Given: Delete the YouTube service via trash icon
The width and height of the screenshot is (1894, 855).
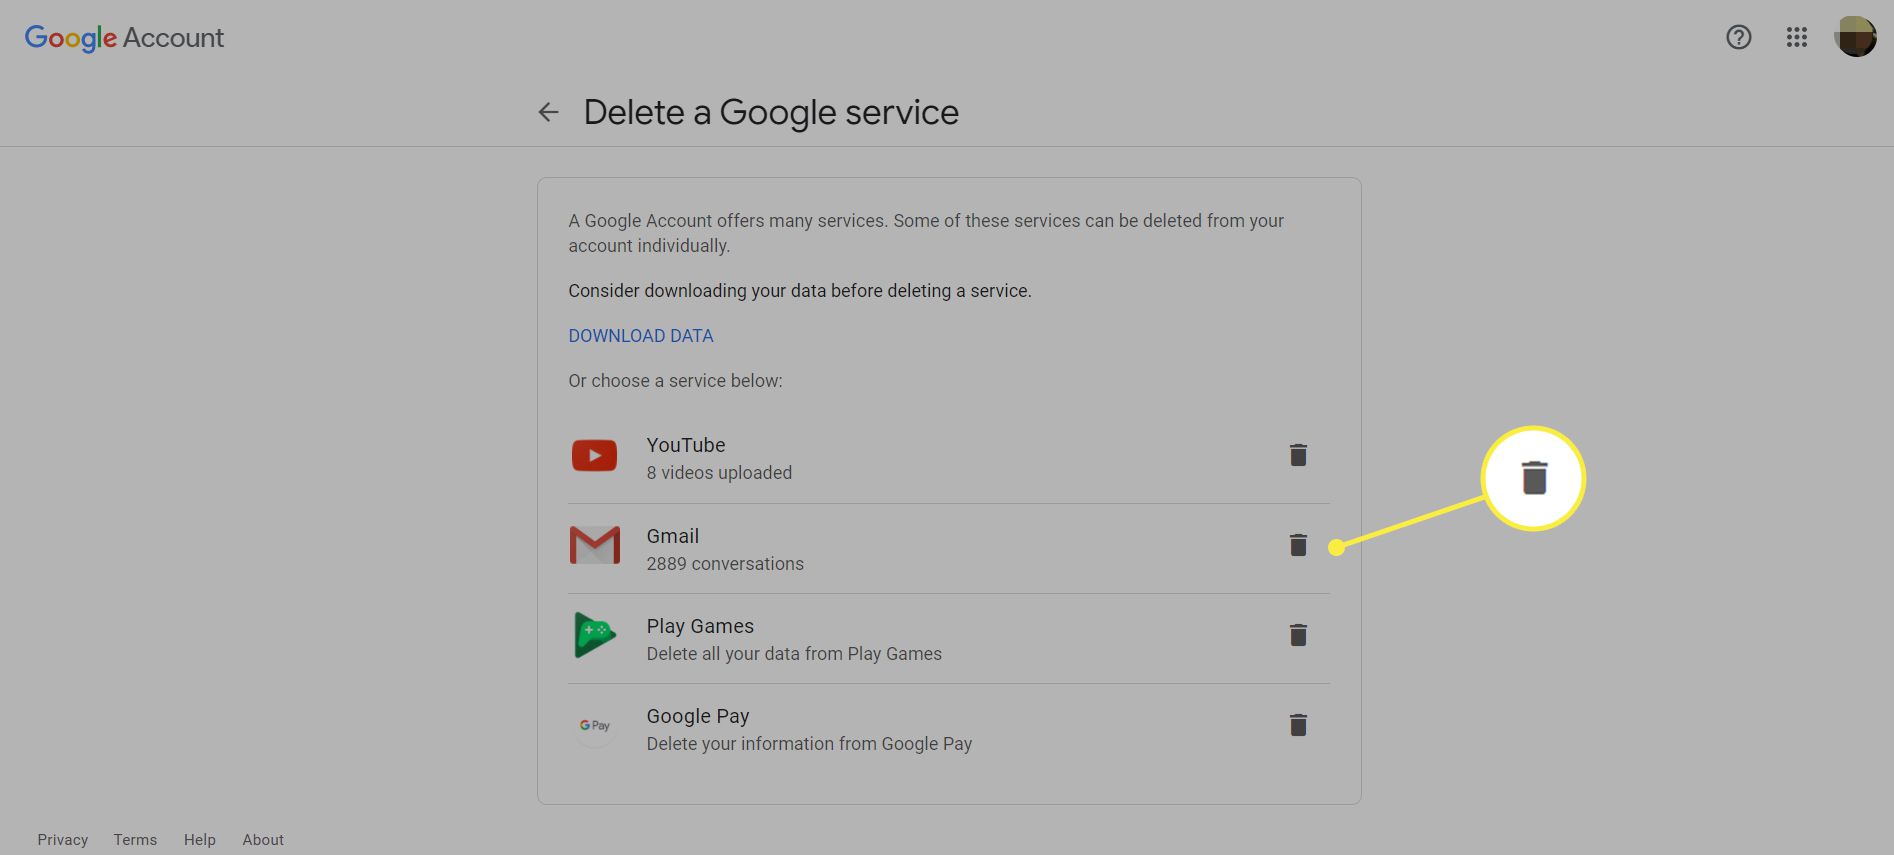Looking at the screenshot, I should click(1298, 455).
